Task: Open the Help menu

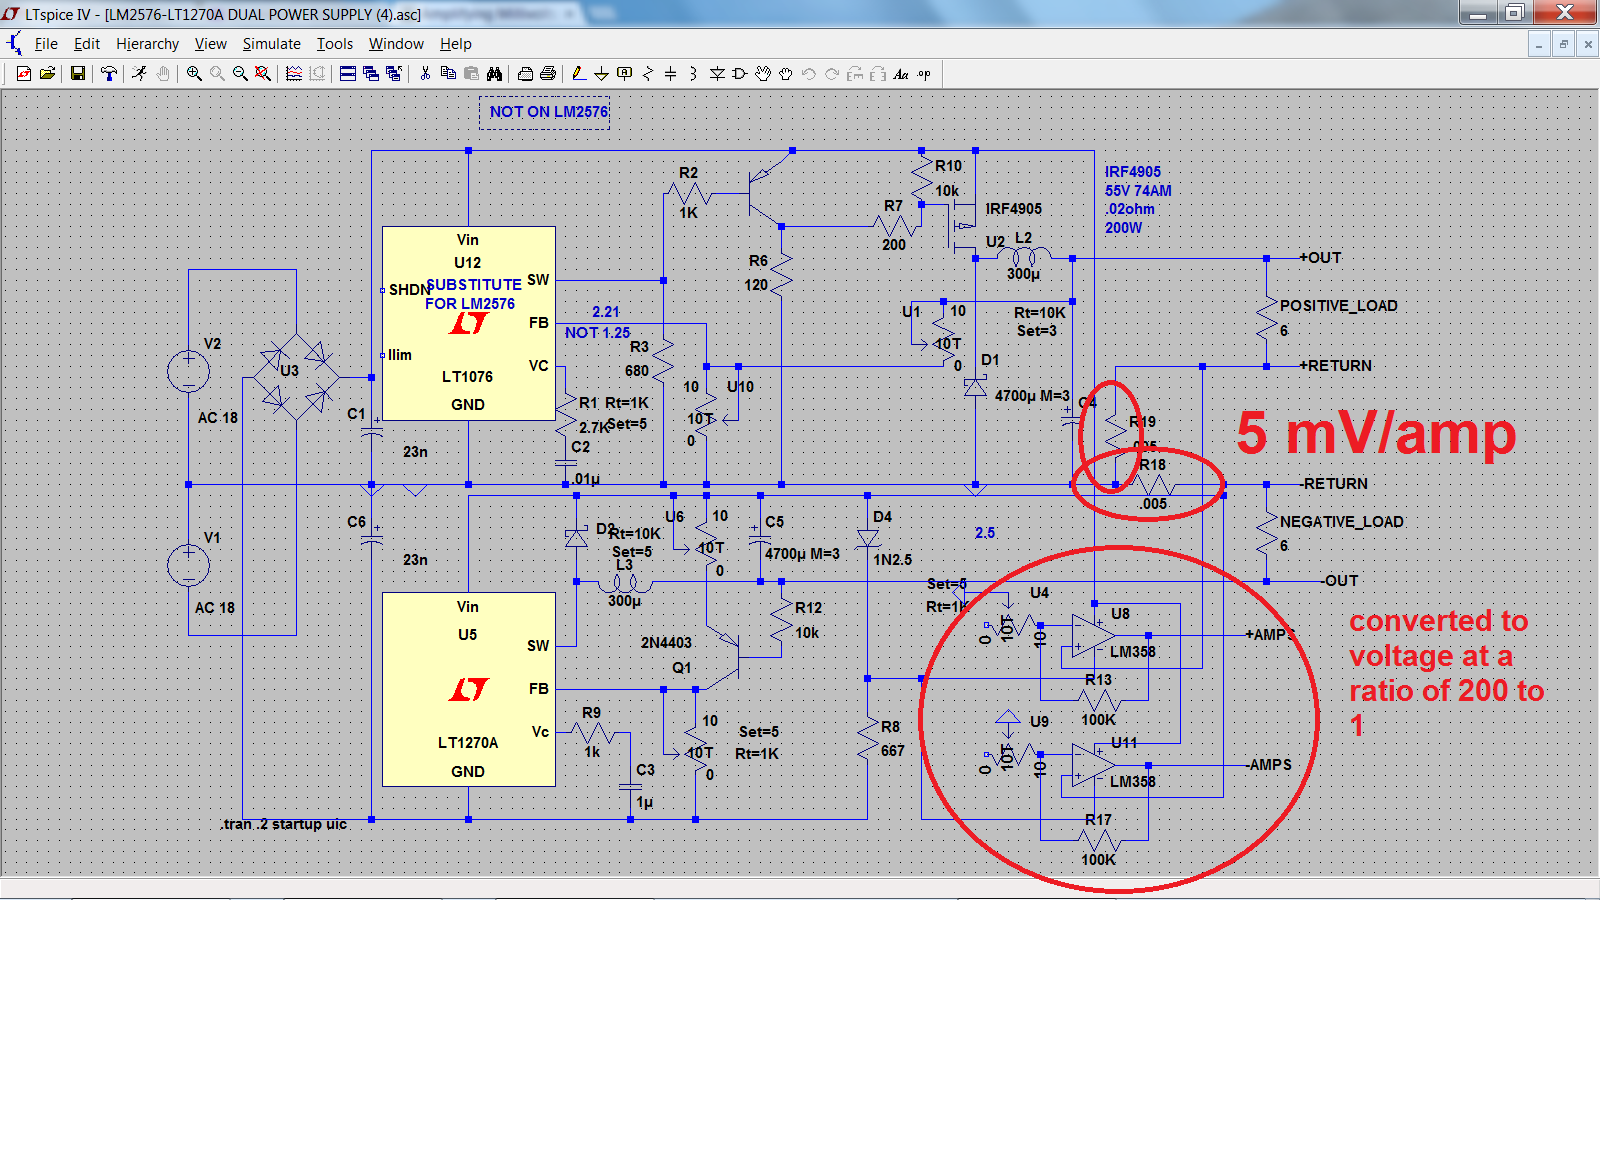Action: click(x=456, y=44)
